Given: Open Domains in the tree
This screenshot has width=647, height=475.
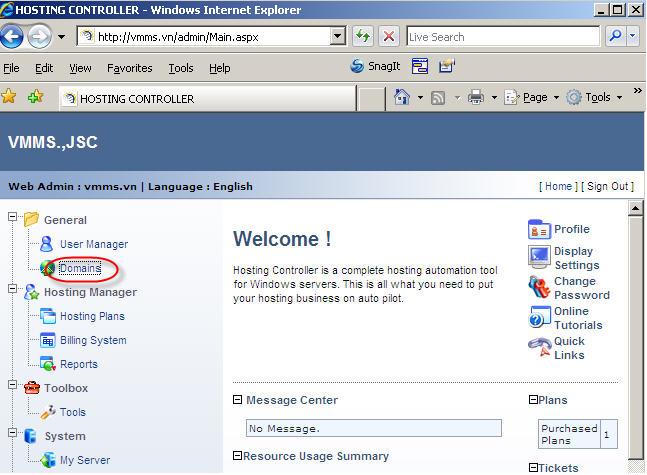Looking at the screenshot, I should [80, 269].
